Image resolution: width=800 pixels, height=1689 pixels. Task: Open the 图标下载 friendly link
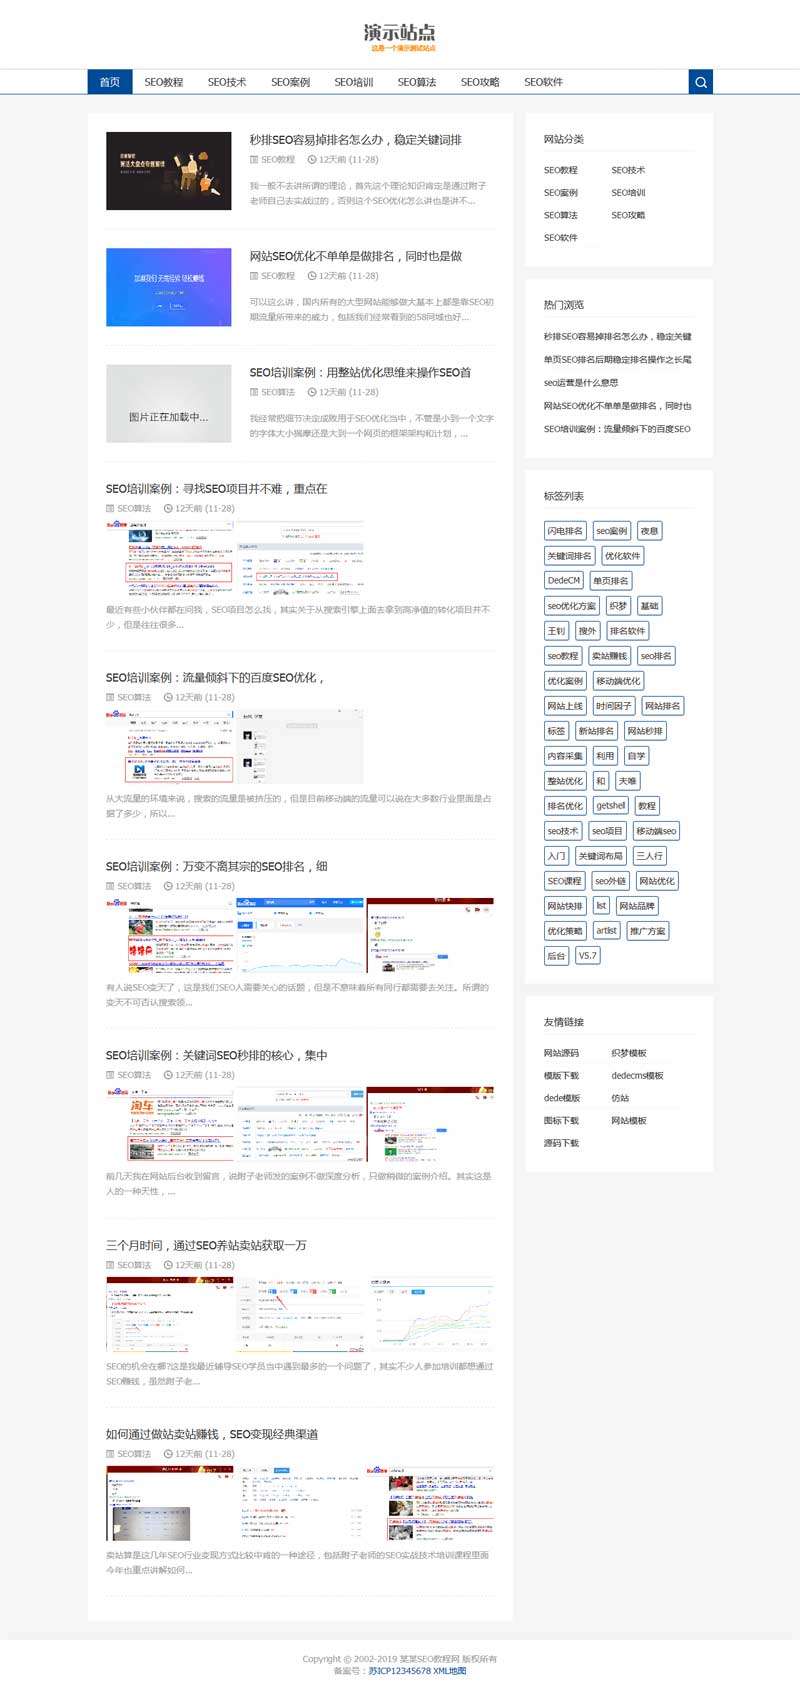point(561,1121)
